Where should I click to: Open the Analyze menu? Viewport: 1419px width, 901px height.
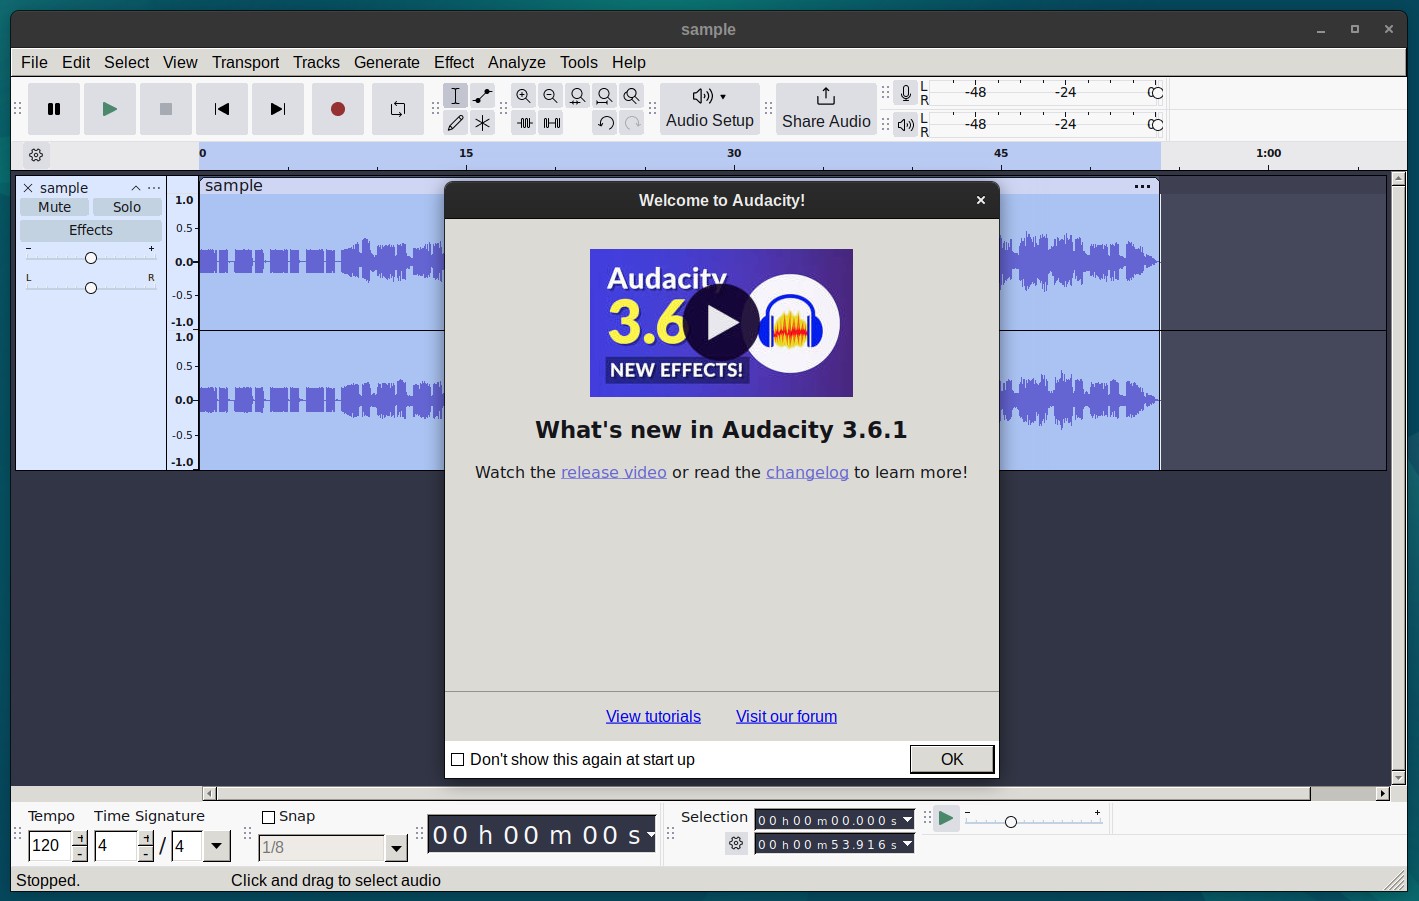click(517, 62)
